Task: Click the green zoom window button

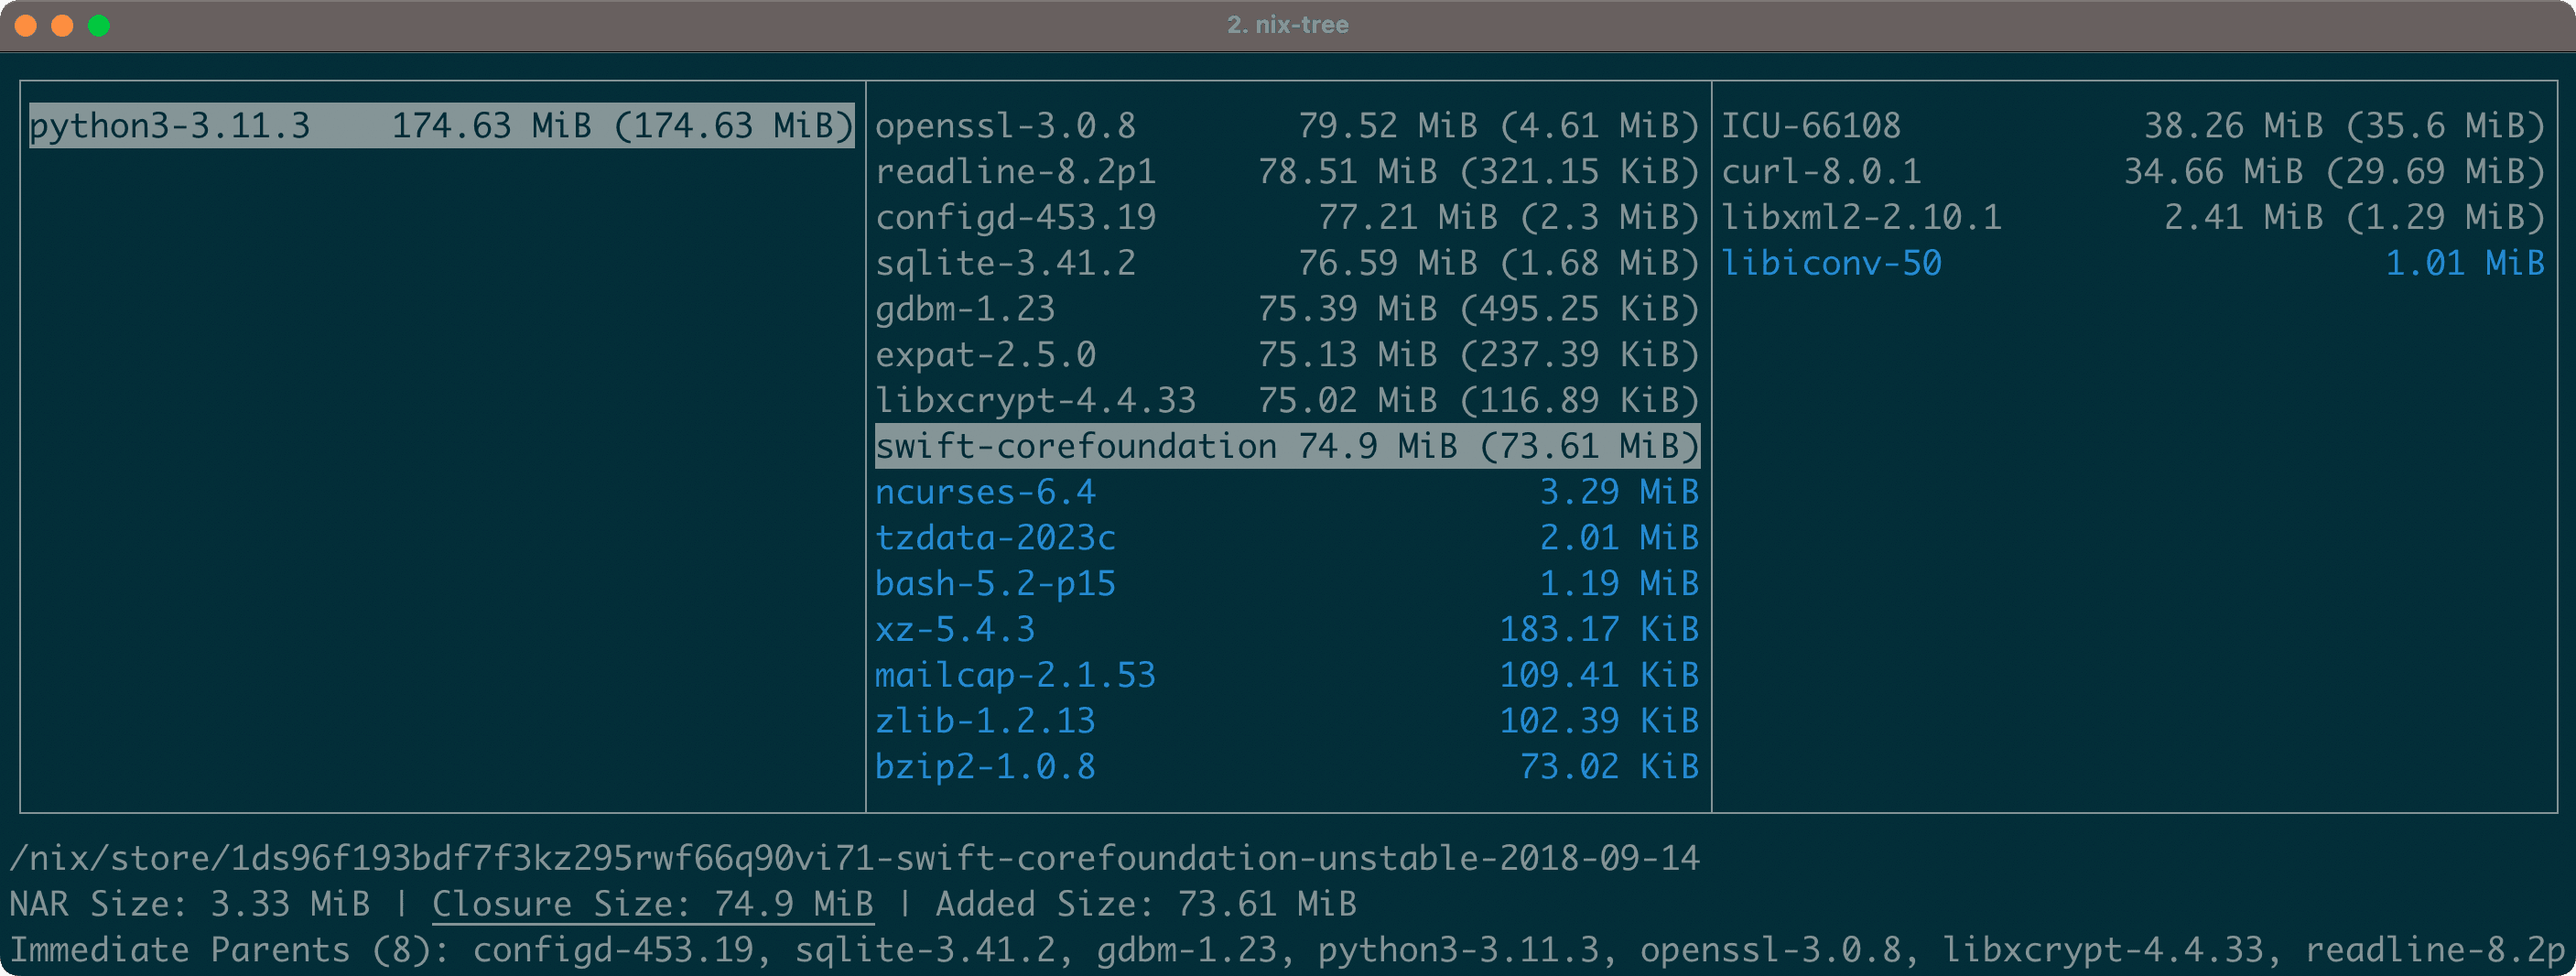Action: coord(98,25)
